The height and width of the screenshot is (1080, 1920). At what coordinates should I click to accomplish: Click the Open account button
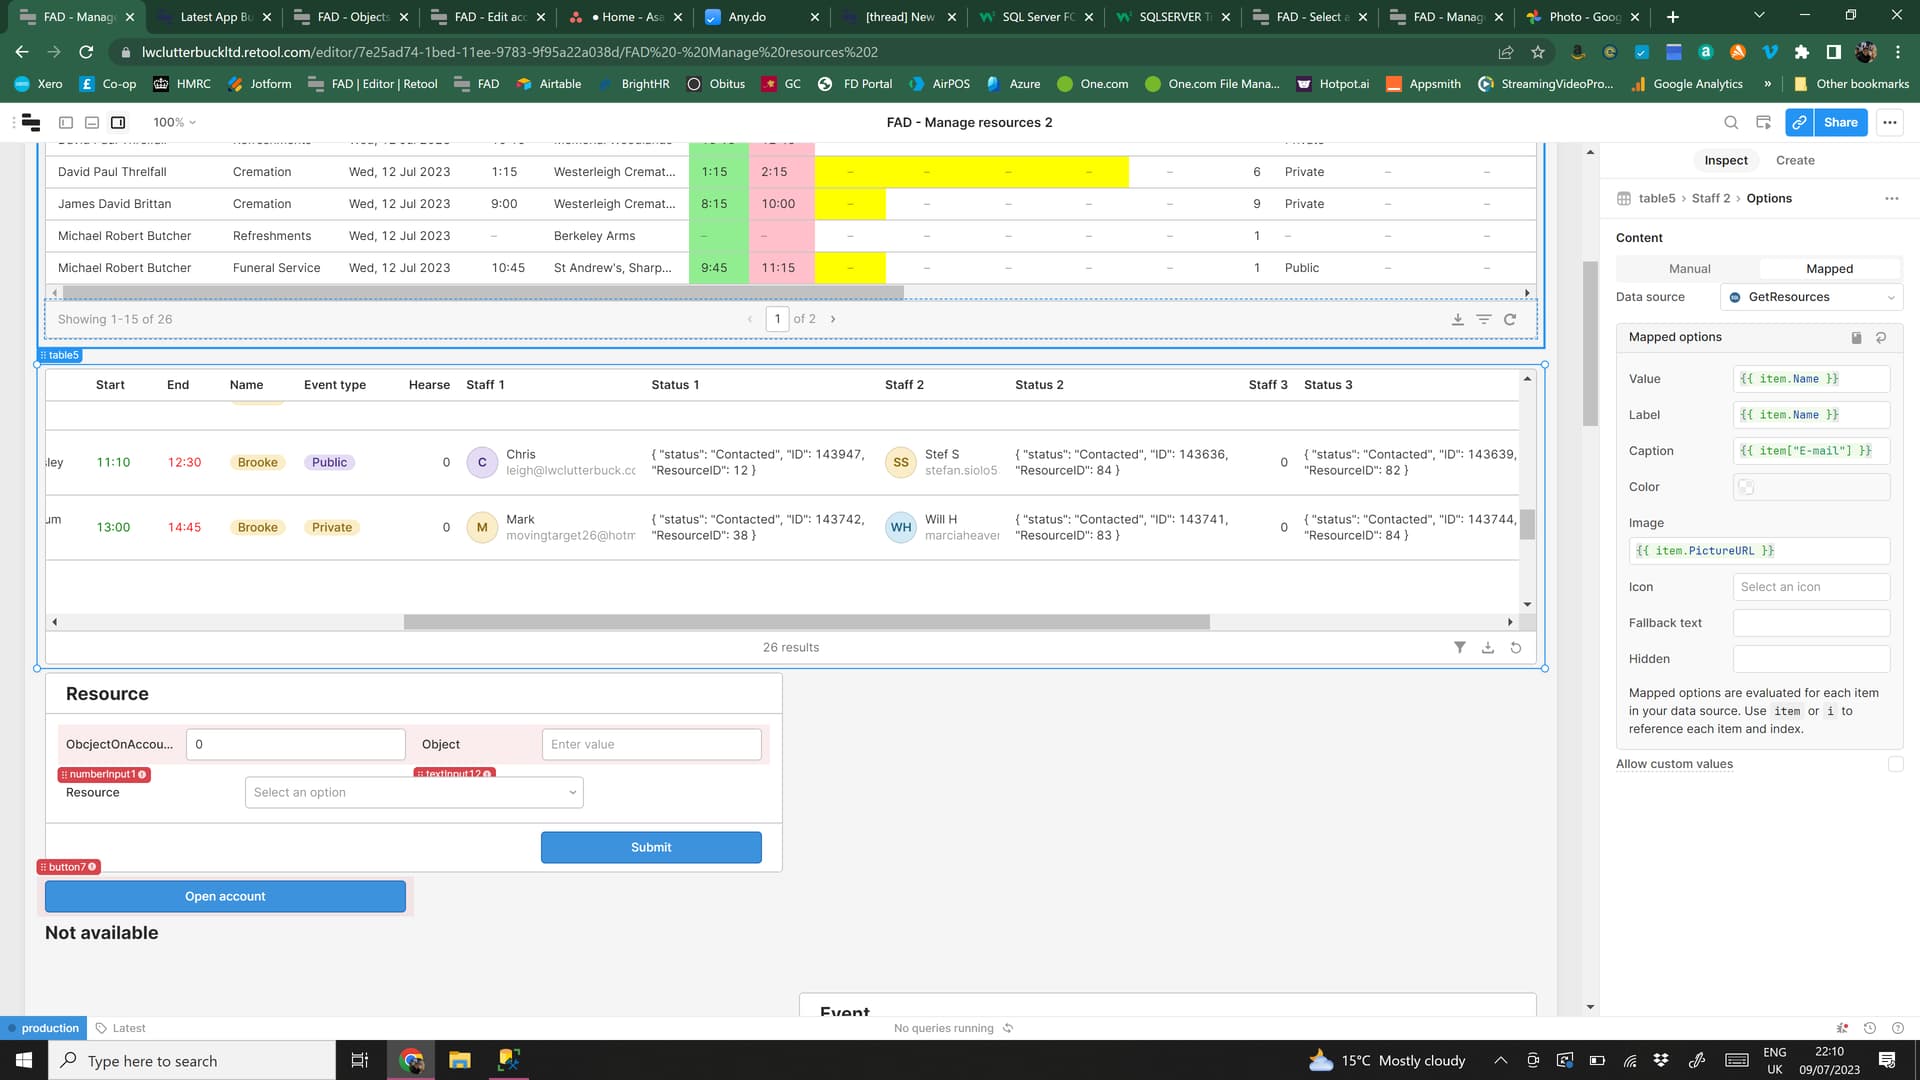225,896
